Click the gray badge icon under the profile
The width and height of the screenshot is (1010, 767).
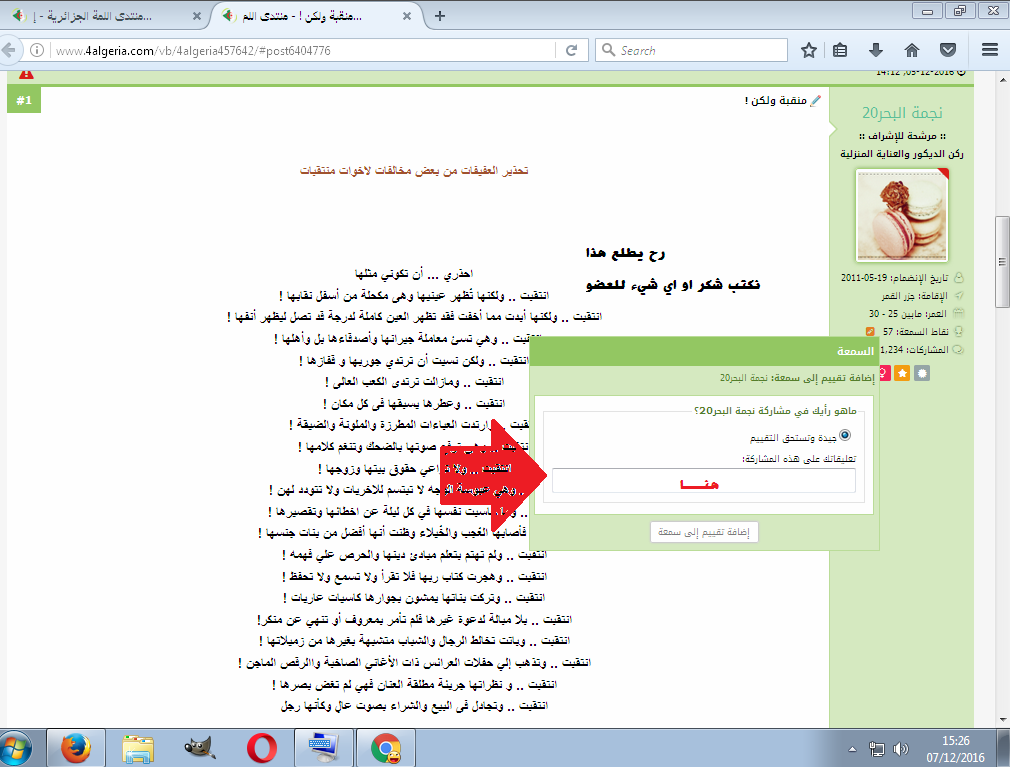pos(922,373)
